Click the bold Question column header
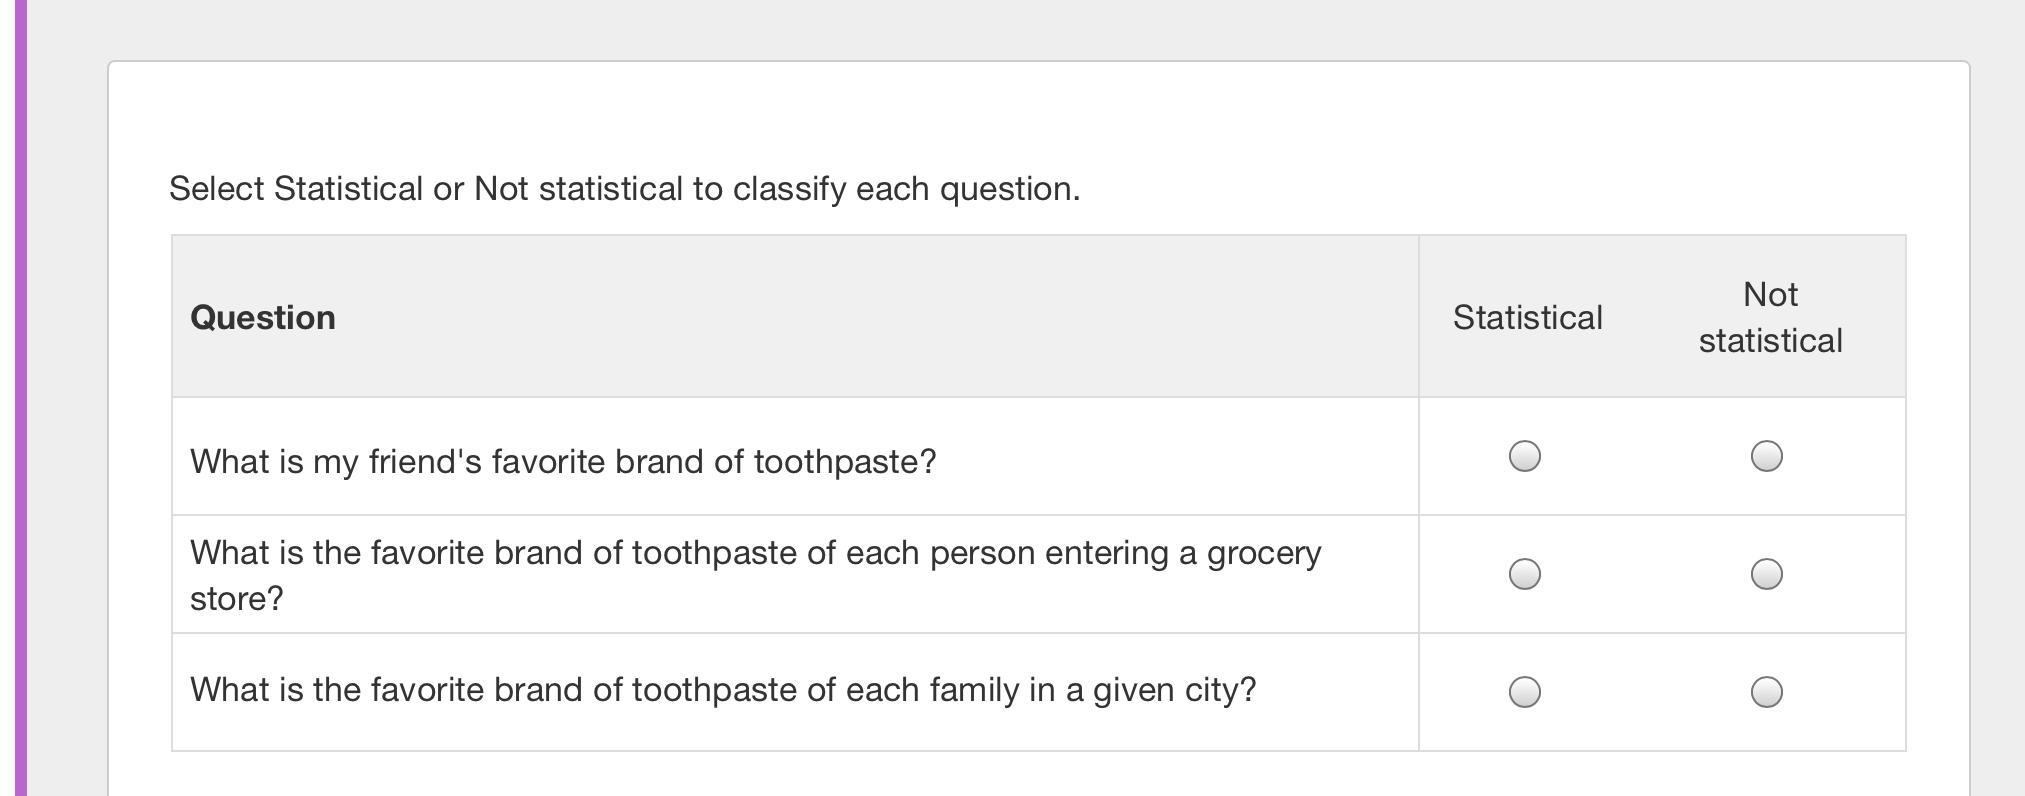Viewport: 2025px width, 796px height. [263, 318]
